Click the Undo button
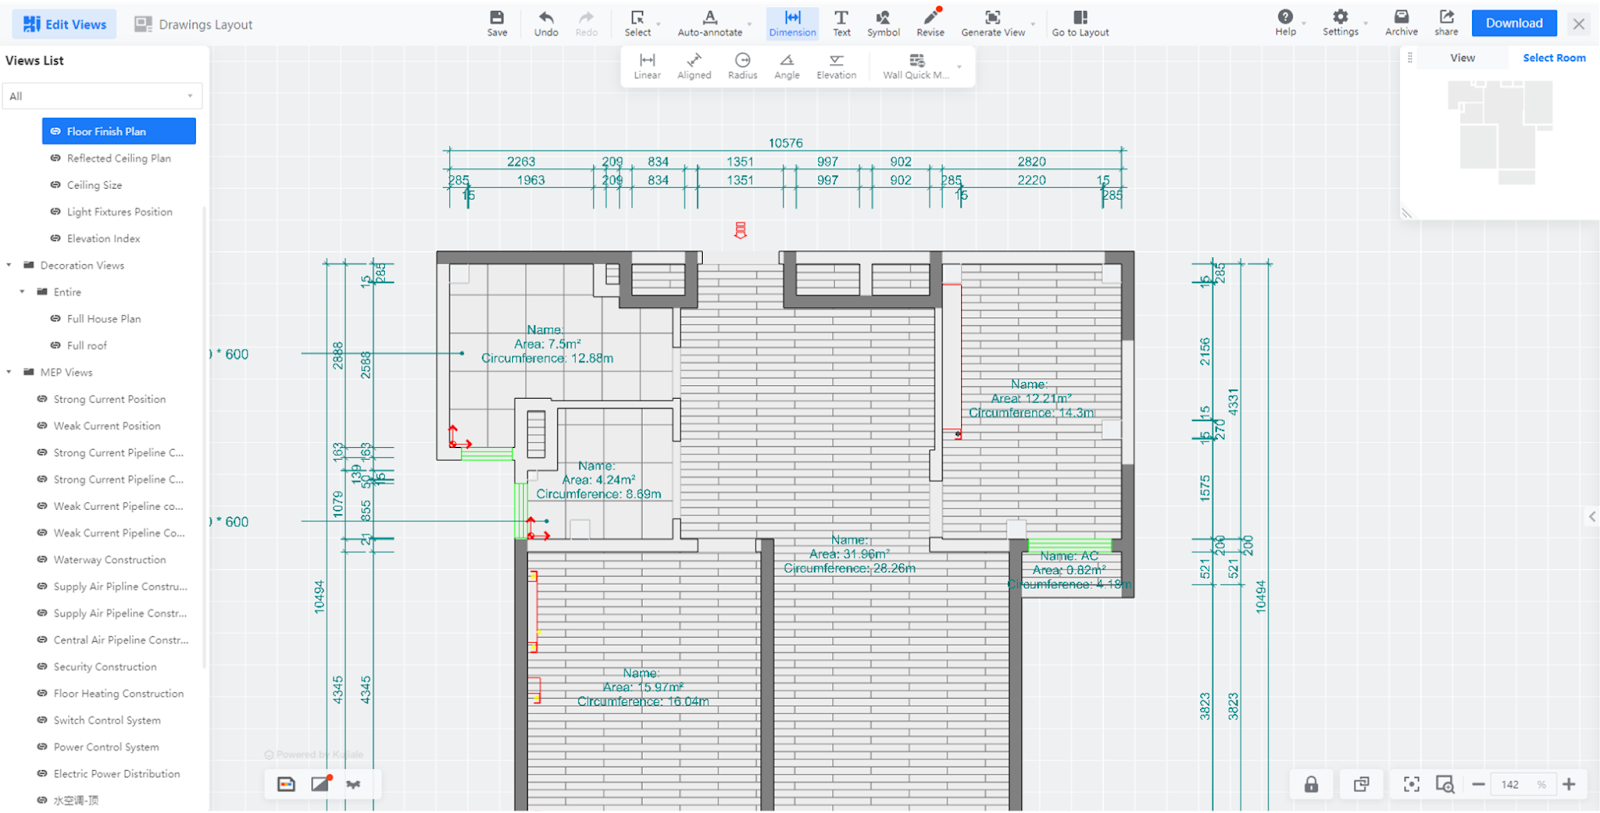 click(x=546, y=23)
